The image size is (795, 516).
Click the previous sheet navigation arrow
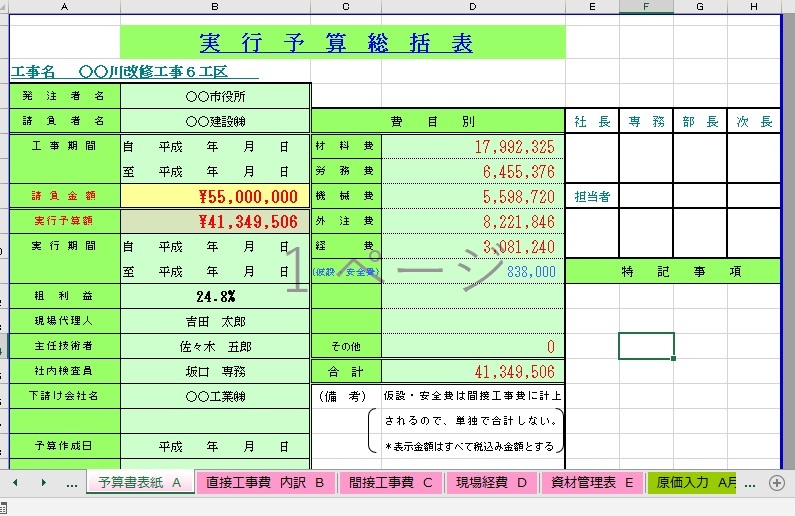[x=15, y=483]
